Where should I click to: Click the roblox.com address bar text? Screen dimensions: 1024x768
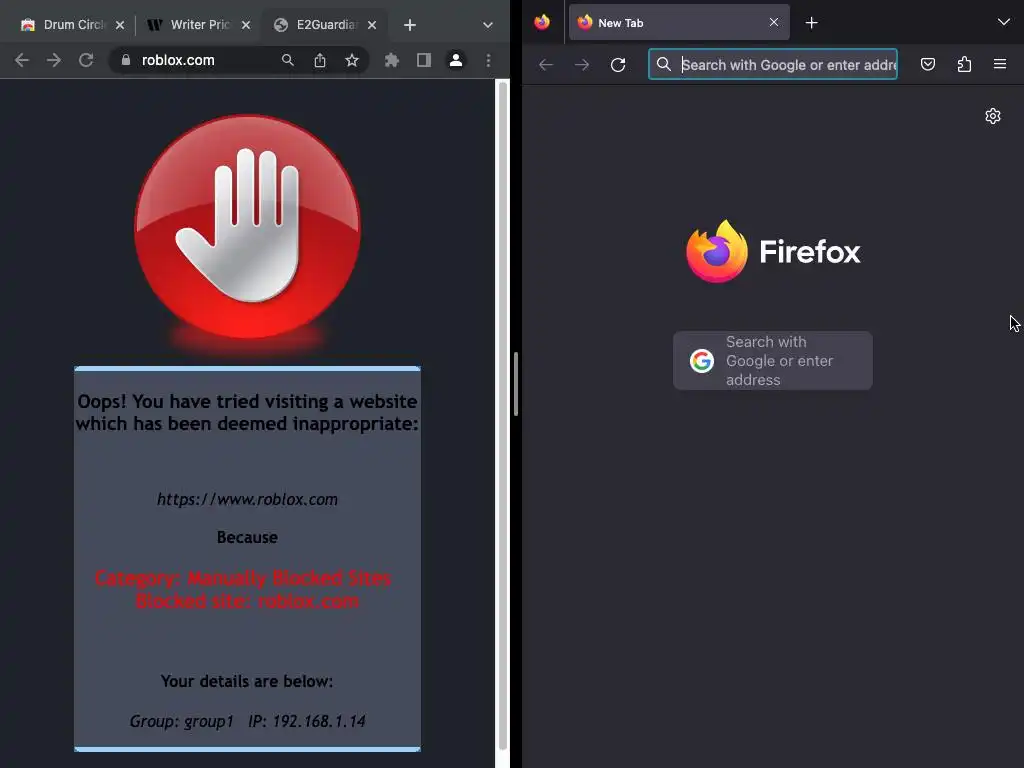pyautogui.click(x=178, y=60)
